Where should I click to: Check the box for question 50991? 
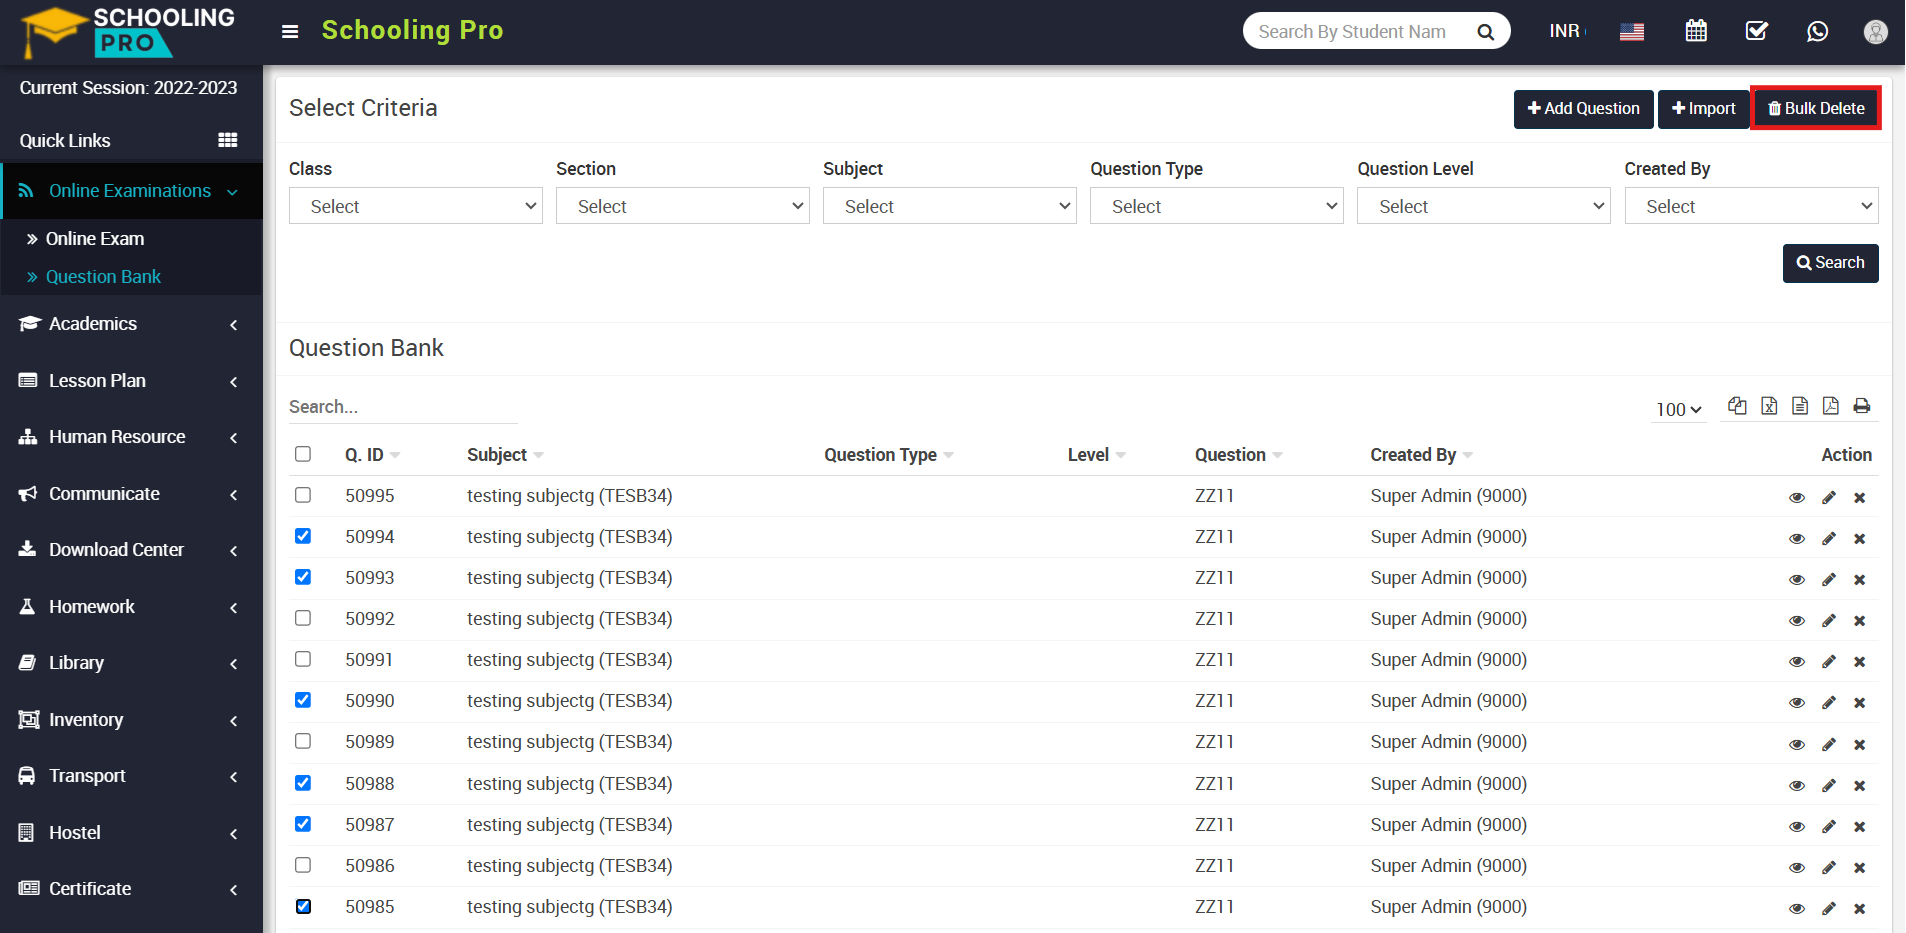(303, 659)
